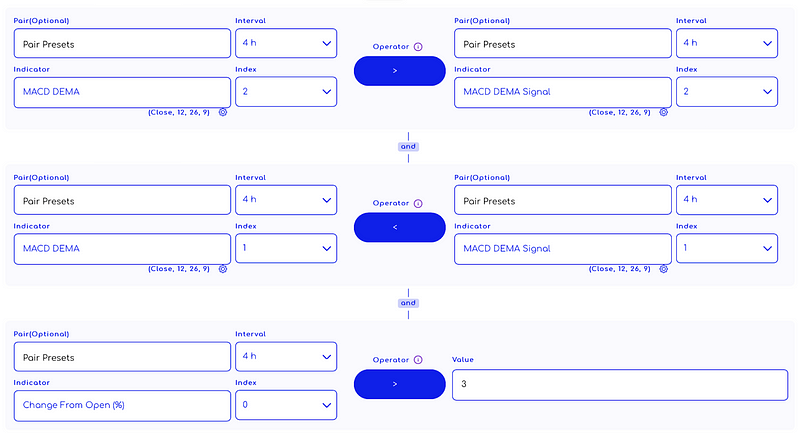800x435 pixels.
Task: Click Operator info icon in second condition
Action: pos(418,203)
